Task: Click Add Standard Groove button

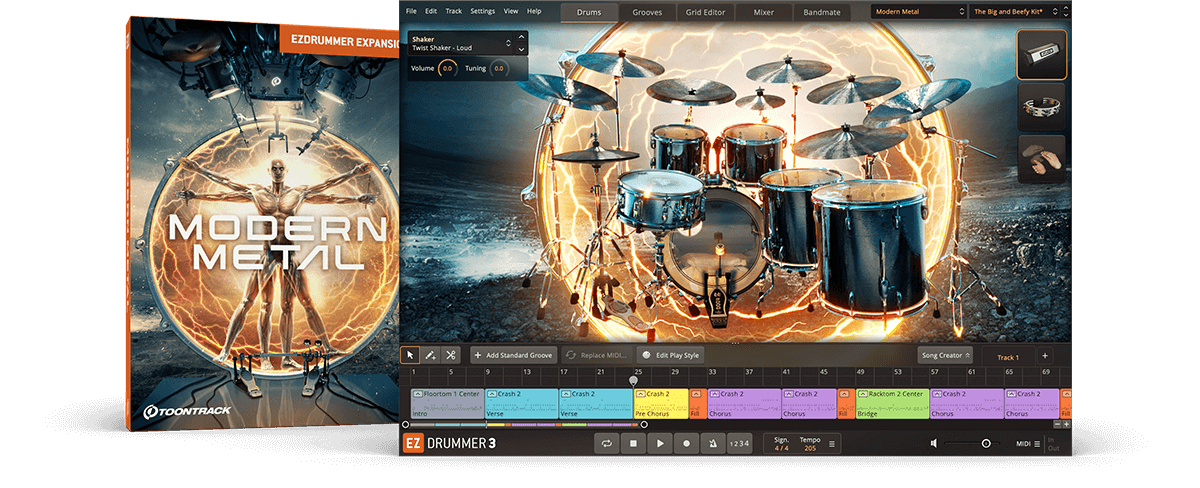Action: click(x=512, y=355)
